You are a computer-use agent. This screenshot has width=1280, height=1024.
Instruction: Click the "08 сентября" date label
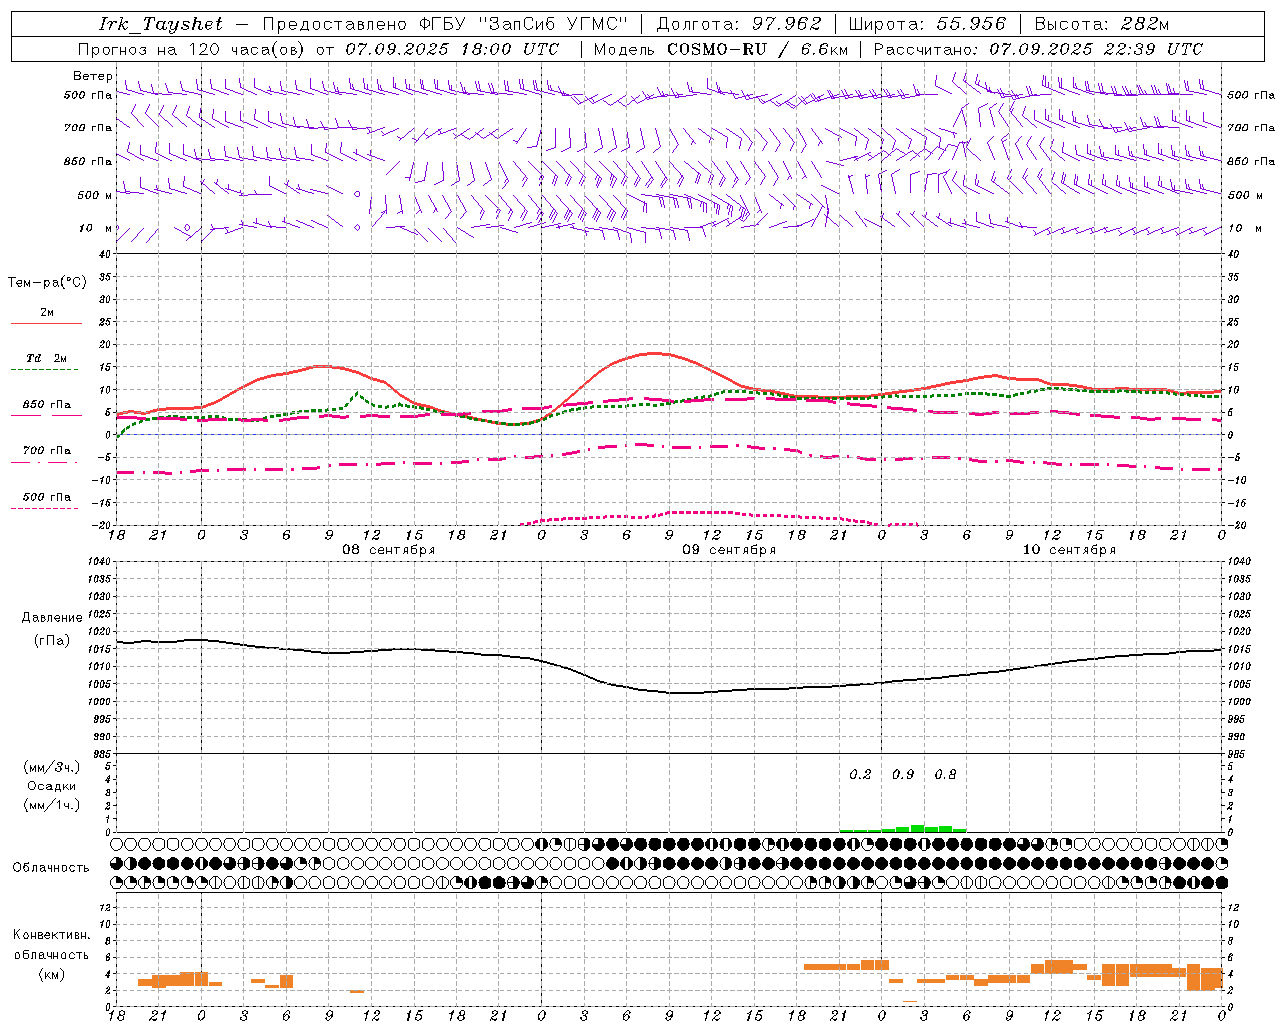(x=389, y=550)
